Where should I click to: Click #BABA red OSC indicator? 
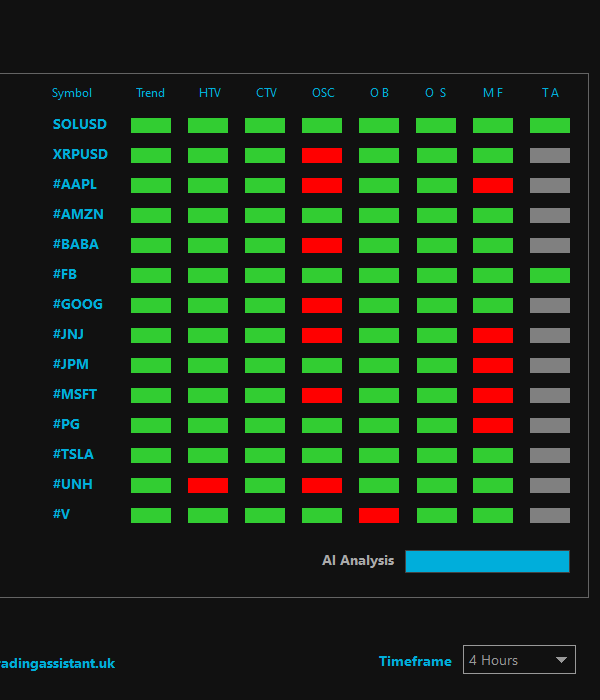[x=322, y=245]
